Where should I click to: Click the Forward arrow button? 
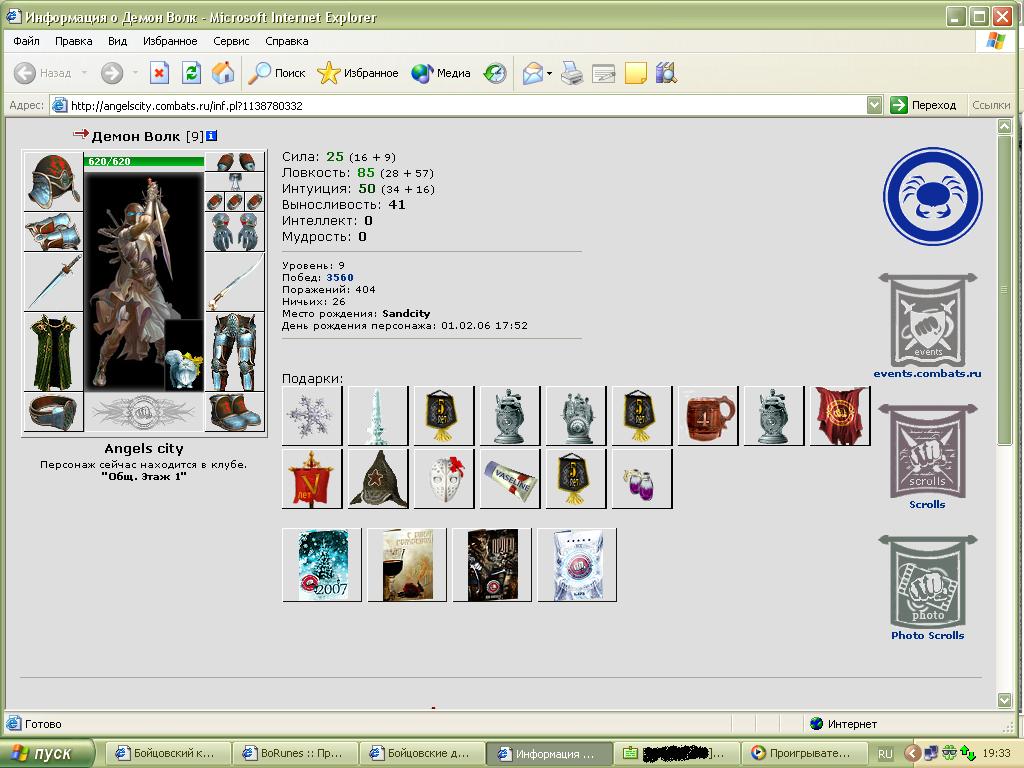click(x=112, y=72)
